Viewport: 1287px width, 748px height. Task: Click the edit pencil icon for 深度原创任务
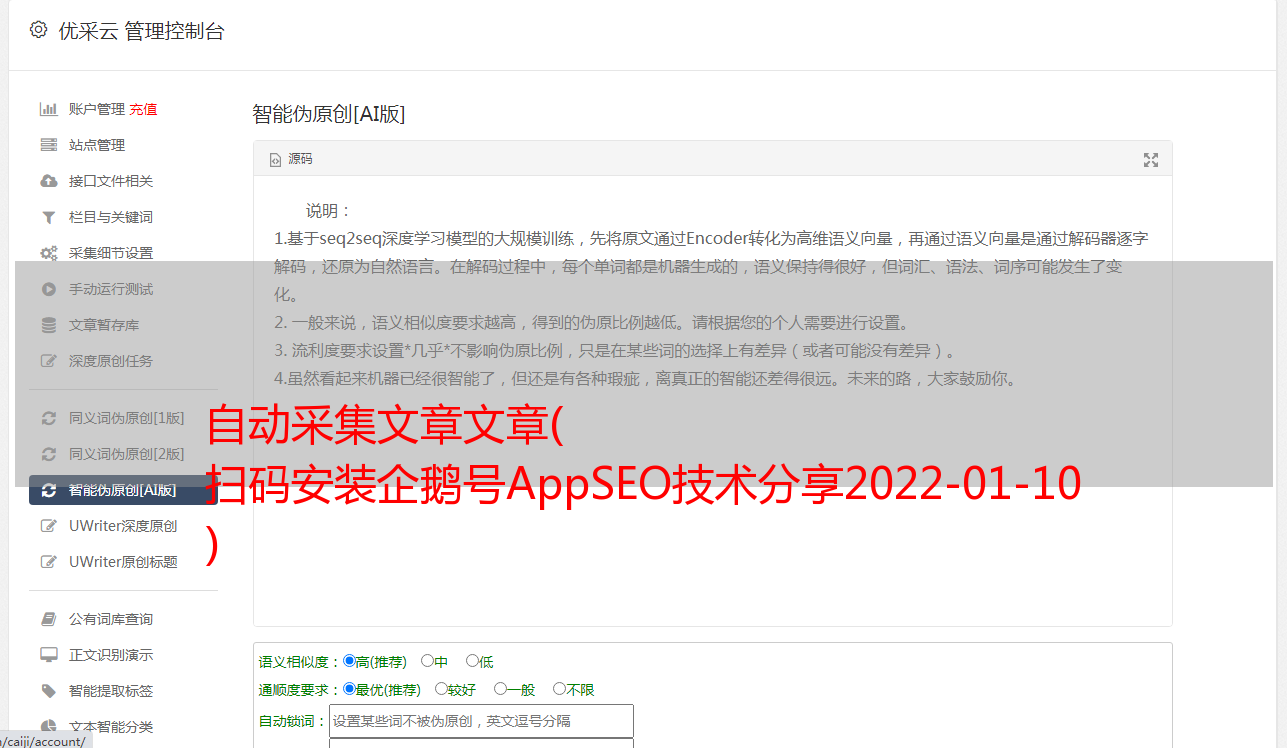(x=48, y=361)
